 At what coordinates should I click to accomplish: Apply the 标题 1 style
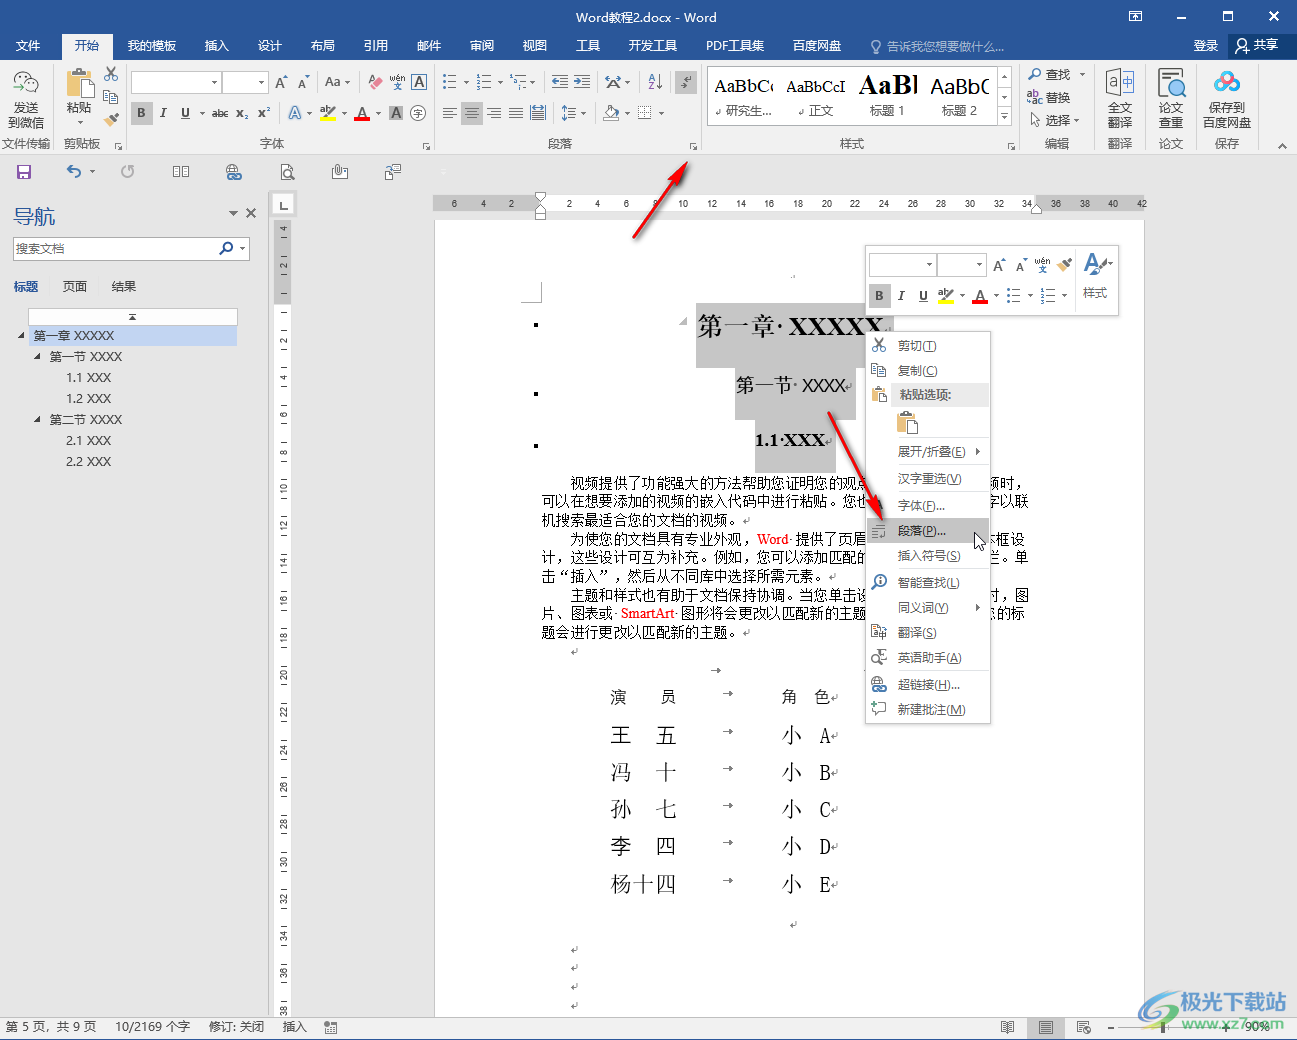point(887,97)
